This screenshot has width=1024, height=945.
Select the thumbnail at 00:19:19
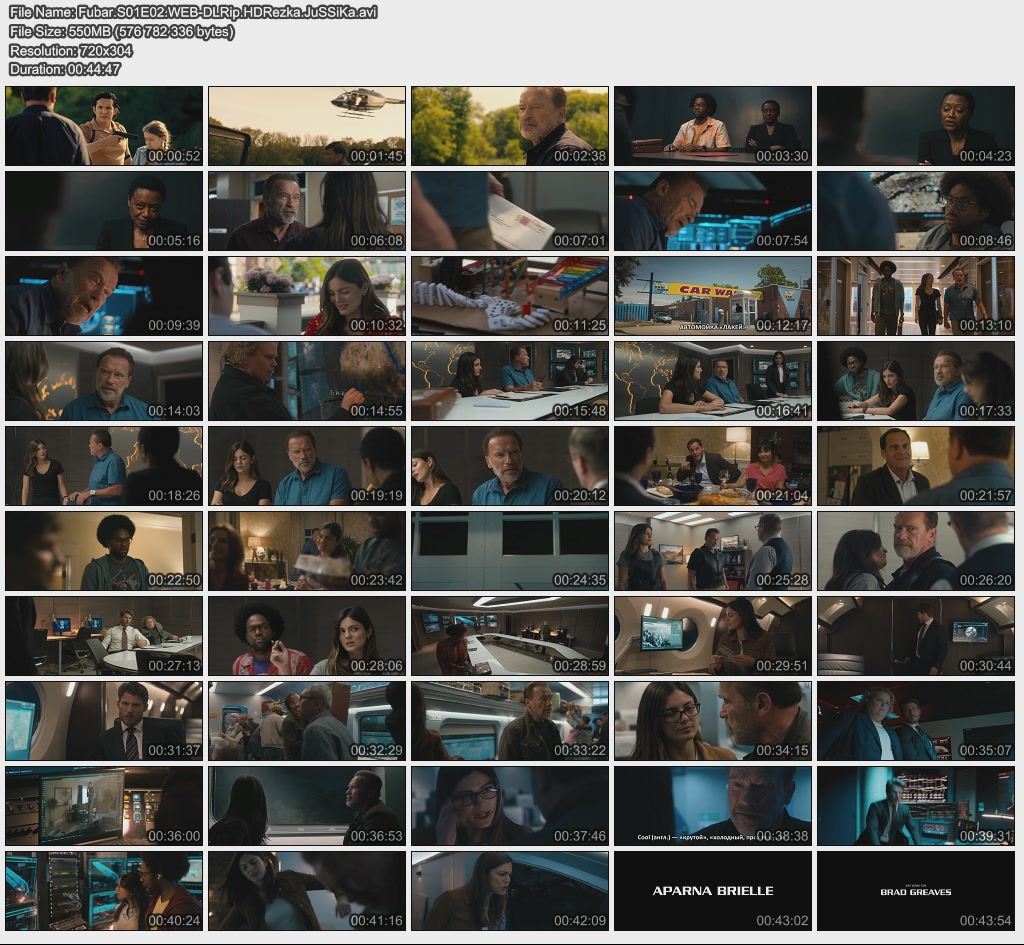click(x=307, y=466)
